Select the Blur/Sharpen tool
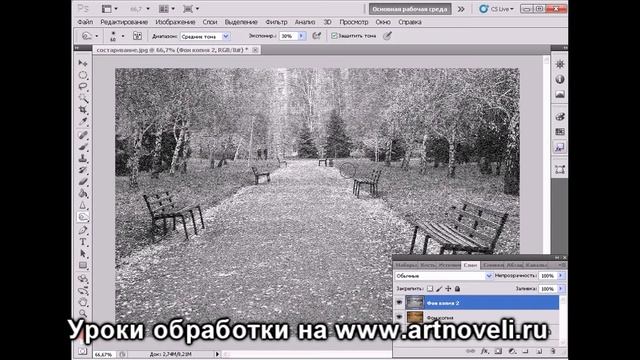The image size is (640, 360). point(83,205)
